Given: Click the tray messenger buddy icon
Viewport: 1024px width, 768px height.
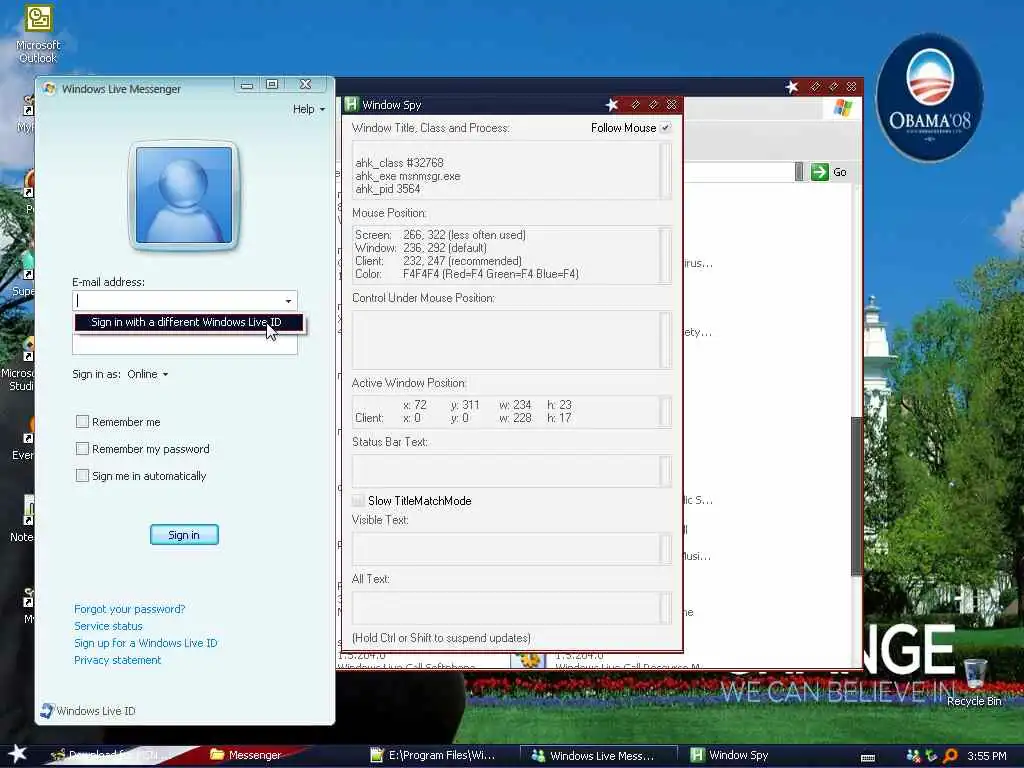Looking at the screenshot, I should [913, 756].
